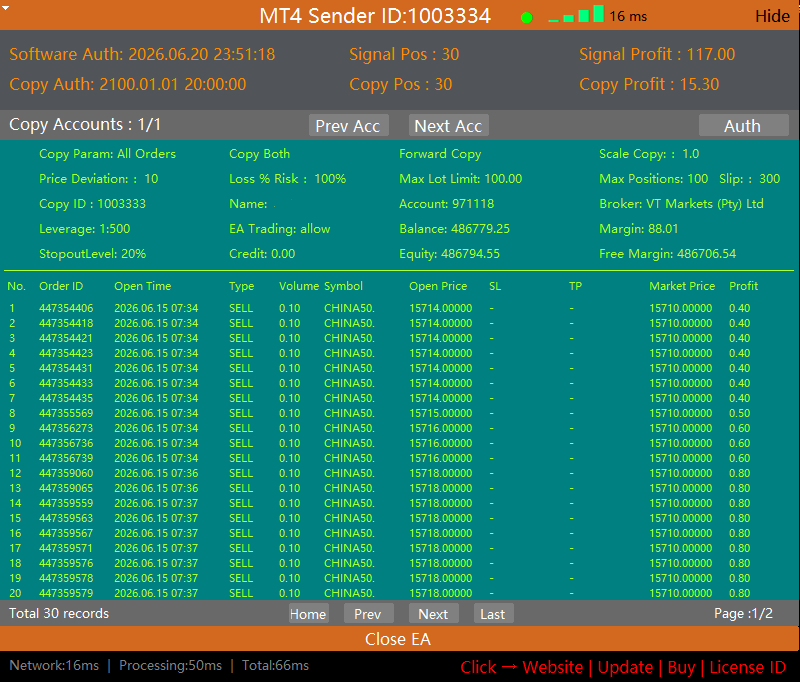Select order 447354406 row

[x=400, y=308]
